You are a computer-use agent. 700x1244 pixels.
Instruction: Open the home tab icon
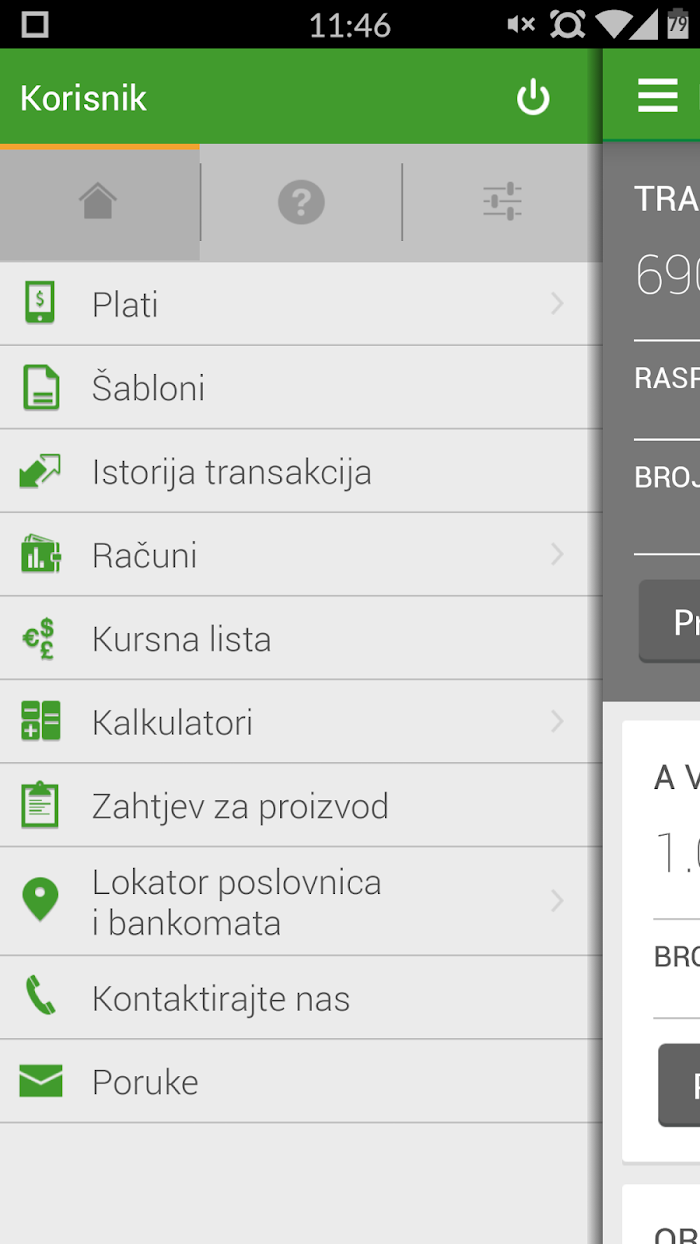(99, 202)
